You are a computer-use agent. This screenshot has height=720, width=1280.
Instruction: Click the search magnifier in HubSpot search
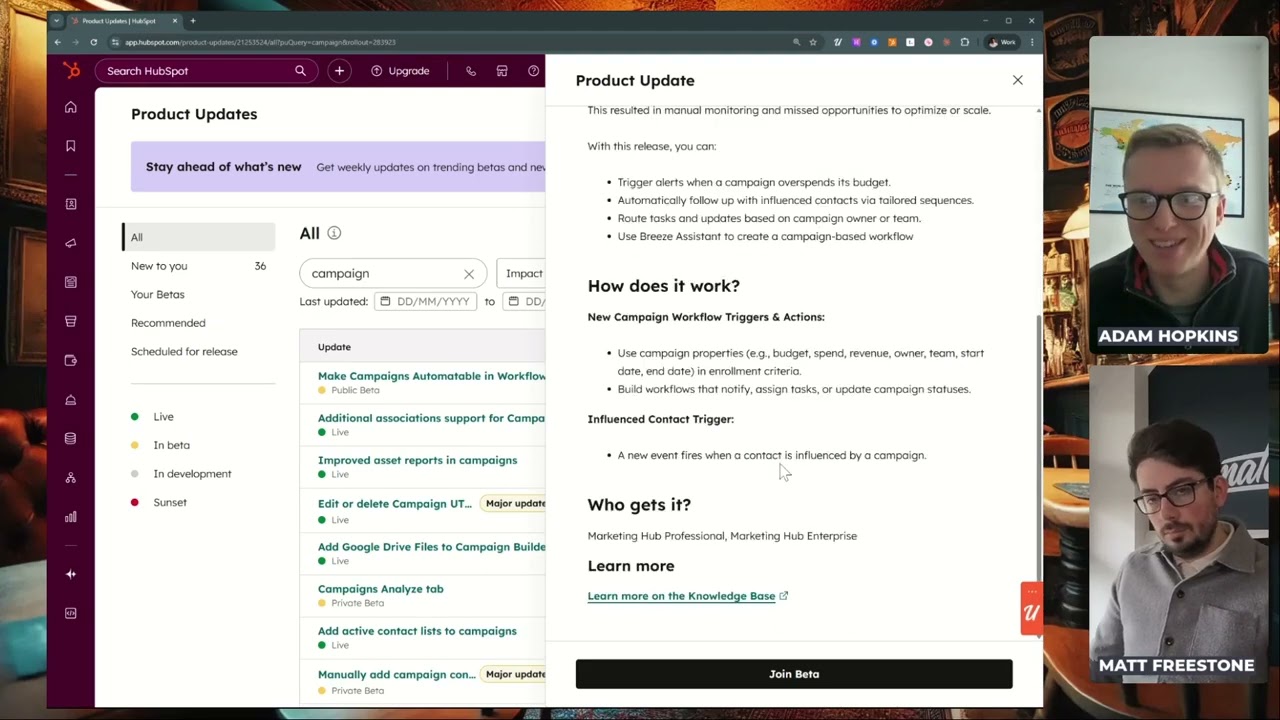(x=300, y=71)
